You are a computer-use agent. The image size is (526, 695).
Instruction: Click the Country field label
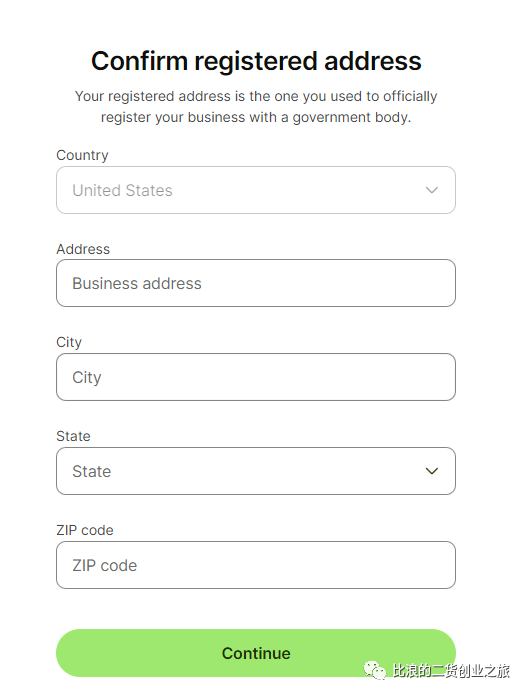pyautogui.click(x=82, y=155)
